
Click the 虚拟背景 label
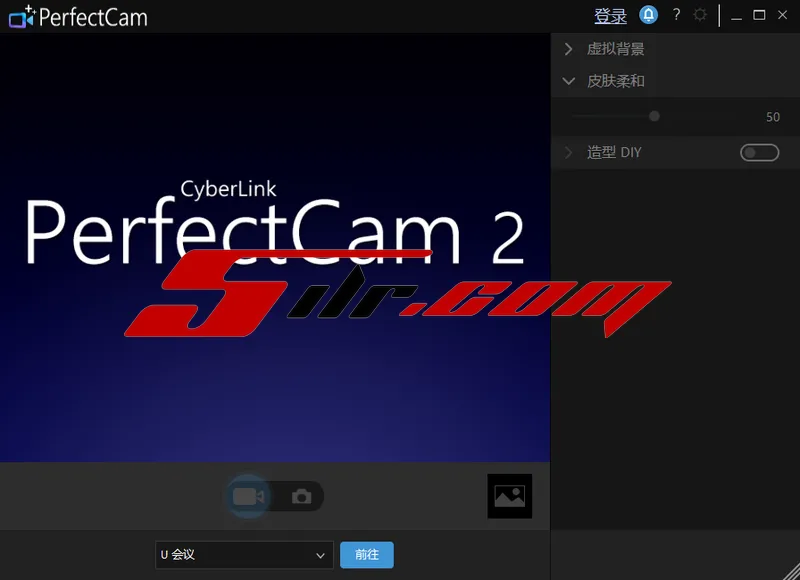[615, 49]
